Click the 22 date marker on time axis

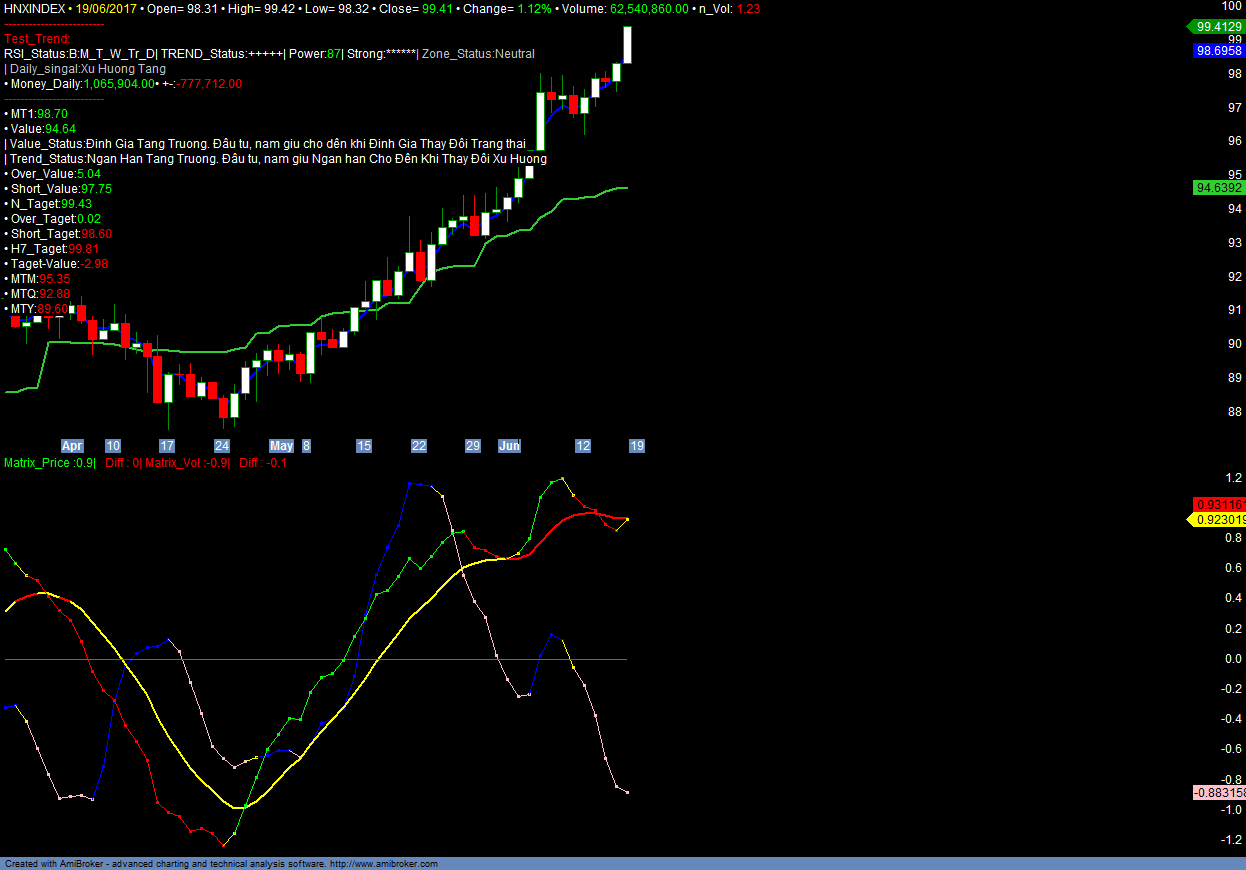(419, 446)
